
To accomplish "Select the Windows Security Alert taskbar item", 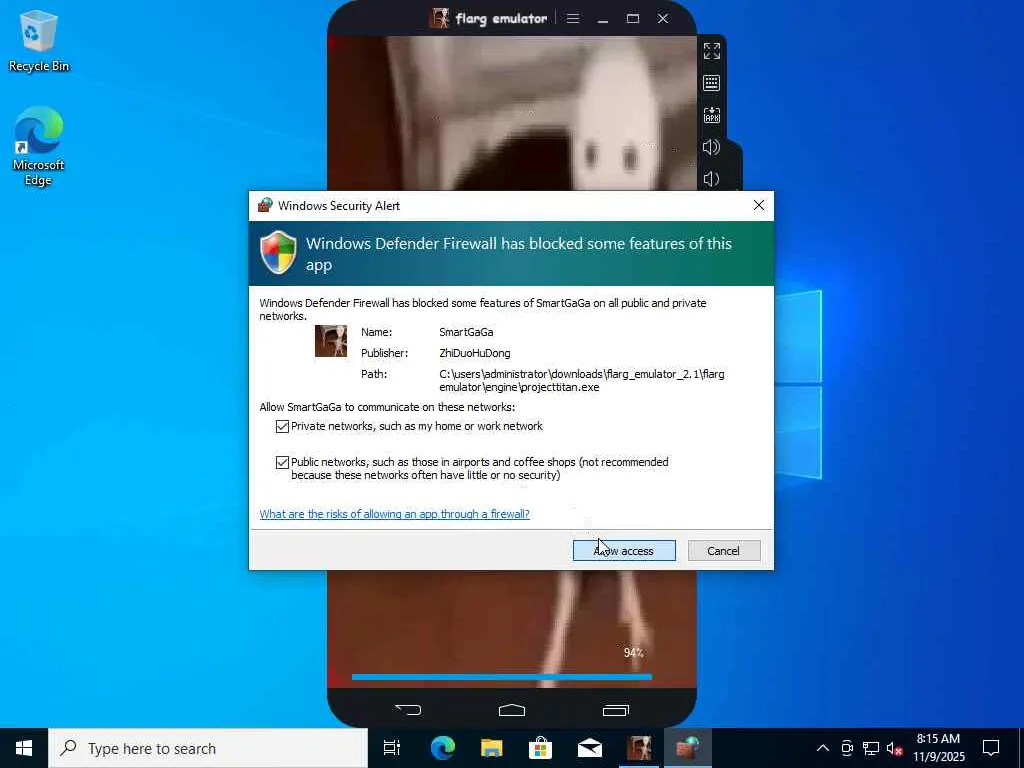I will point(688,748).
